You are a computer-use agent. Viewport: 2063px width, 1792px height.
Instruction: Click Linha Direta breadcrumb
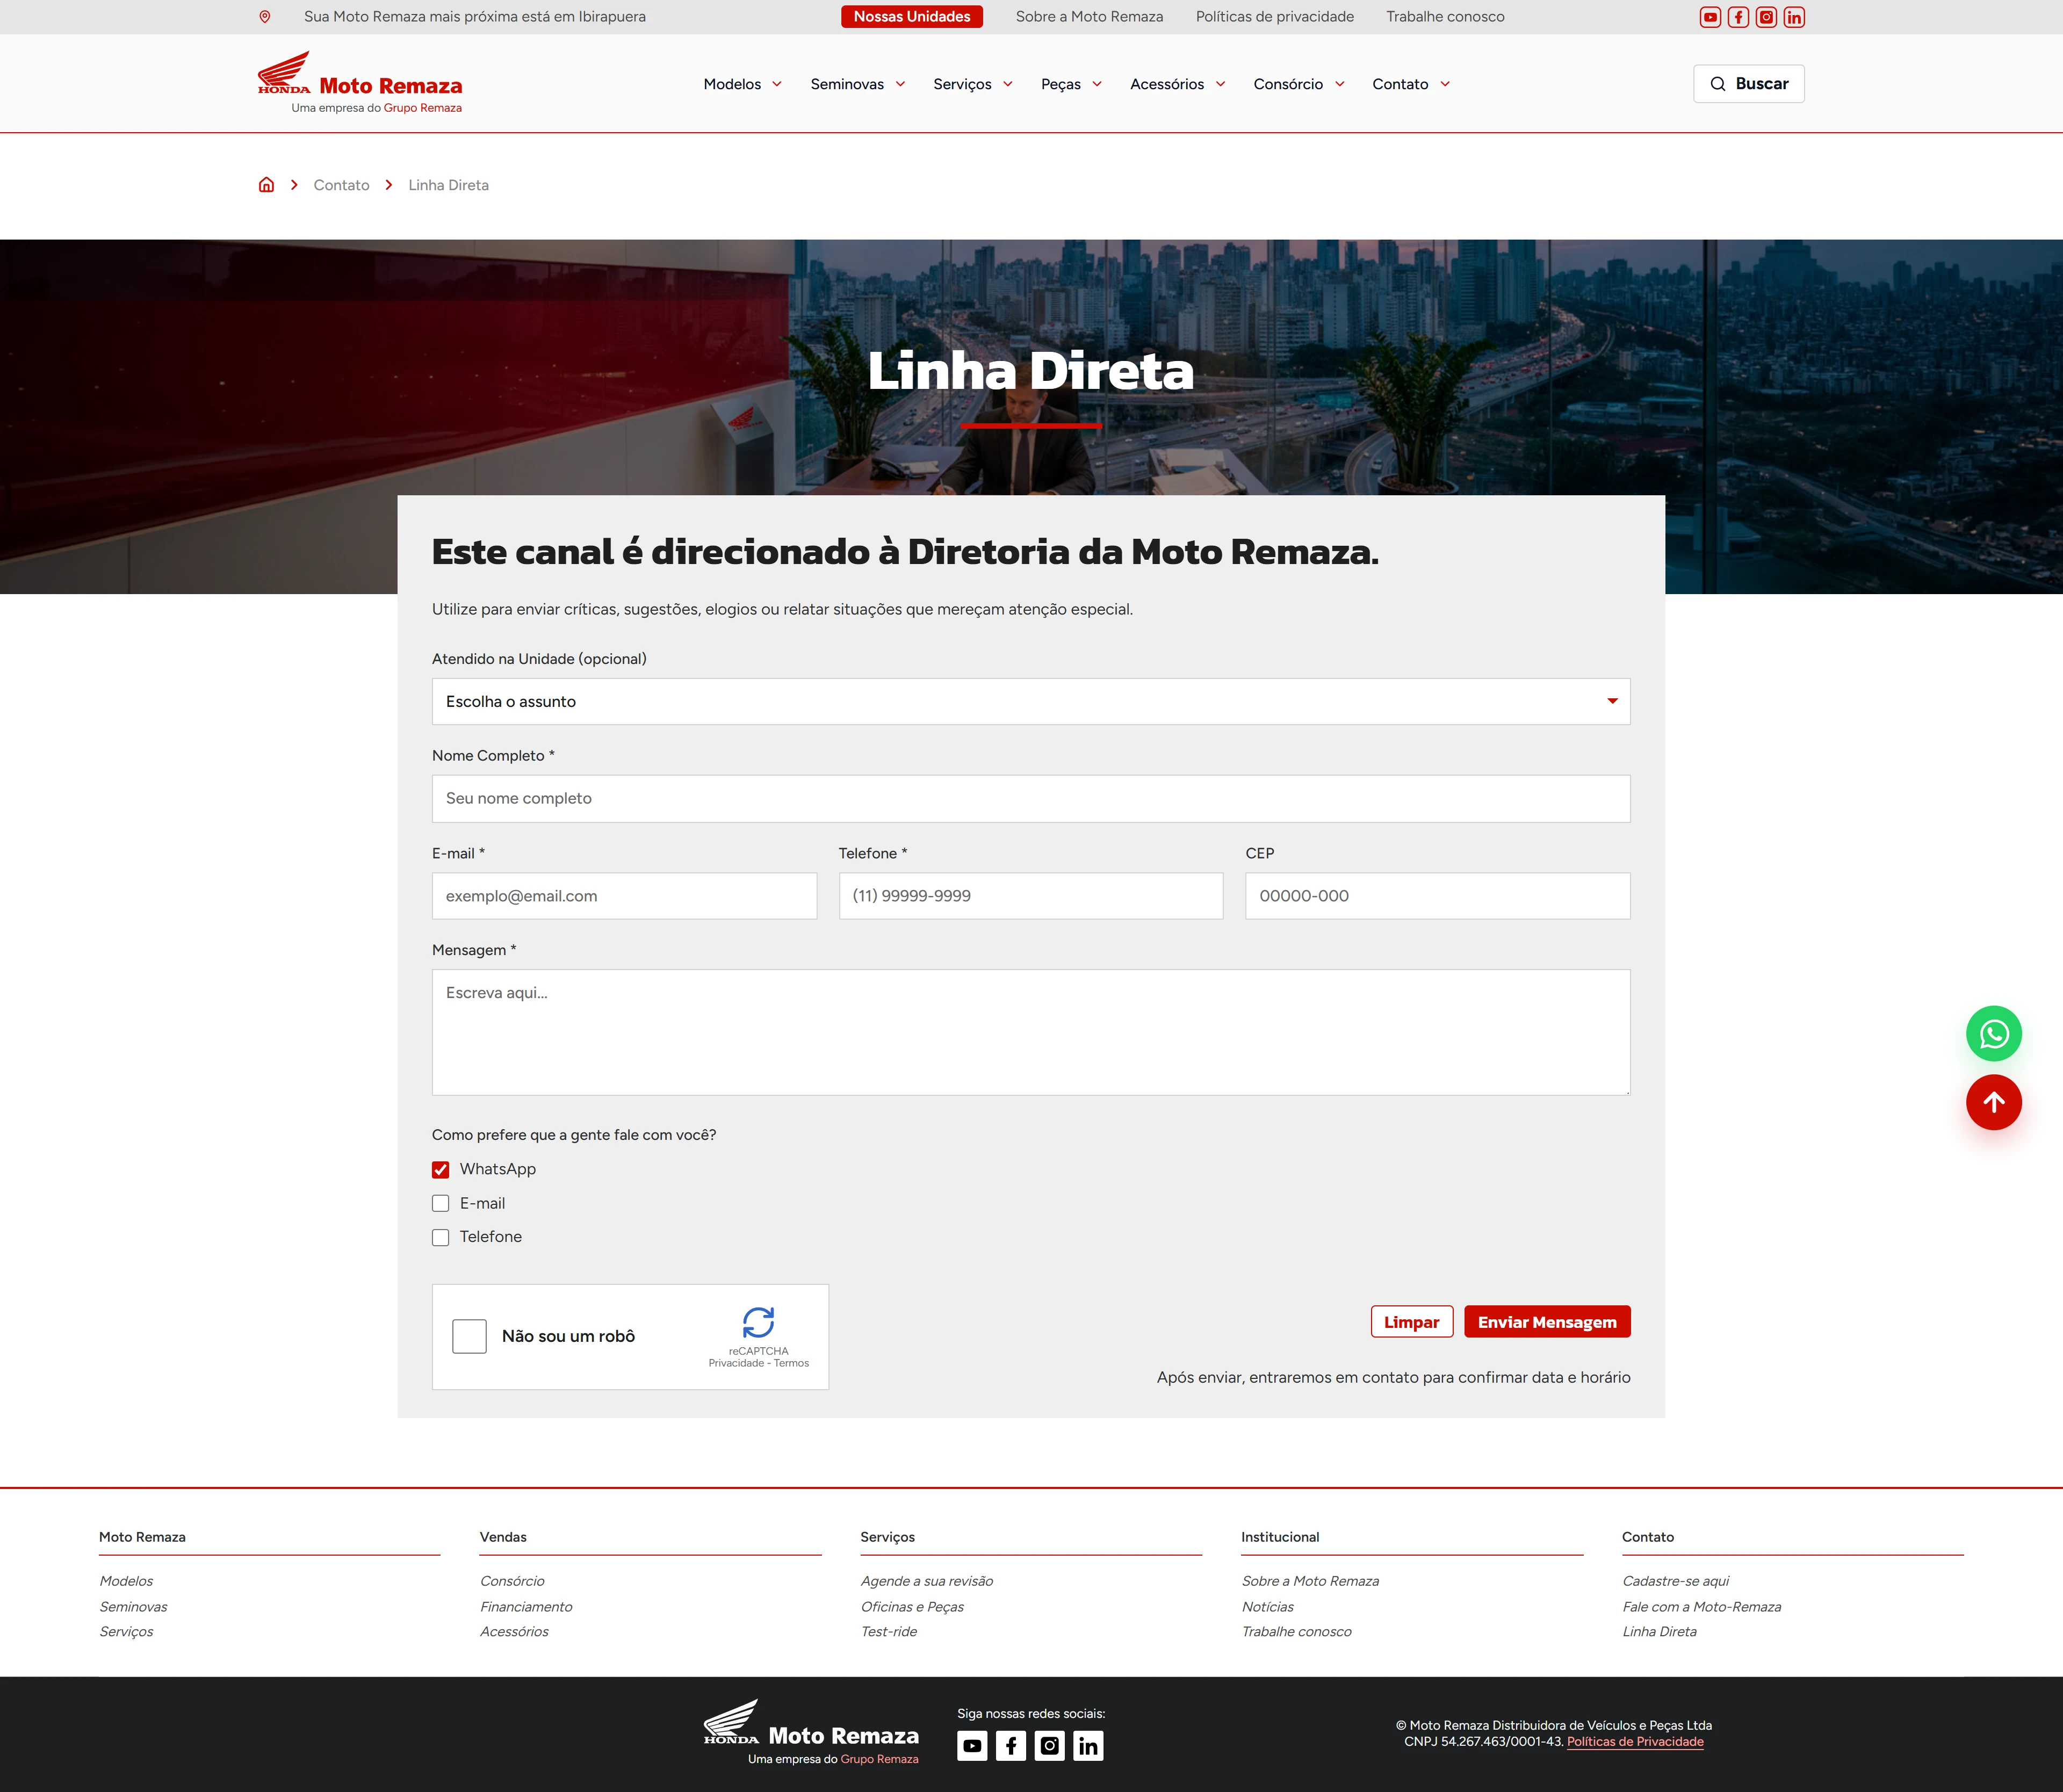click(x=448, y=185)
